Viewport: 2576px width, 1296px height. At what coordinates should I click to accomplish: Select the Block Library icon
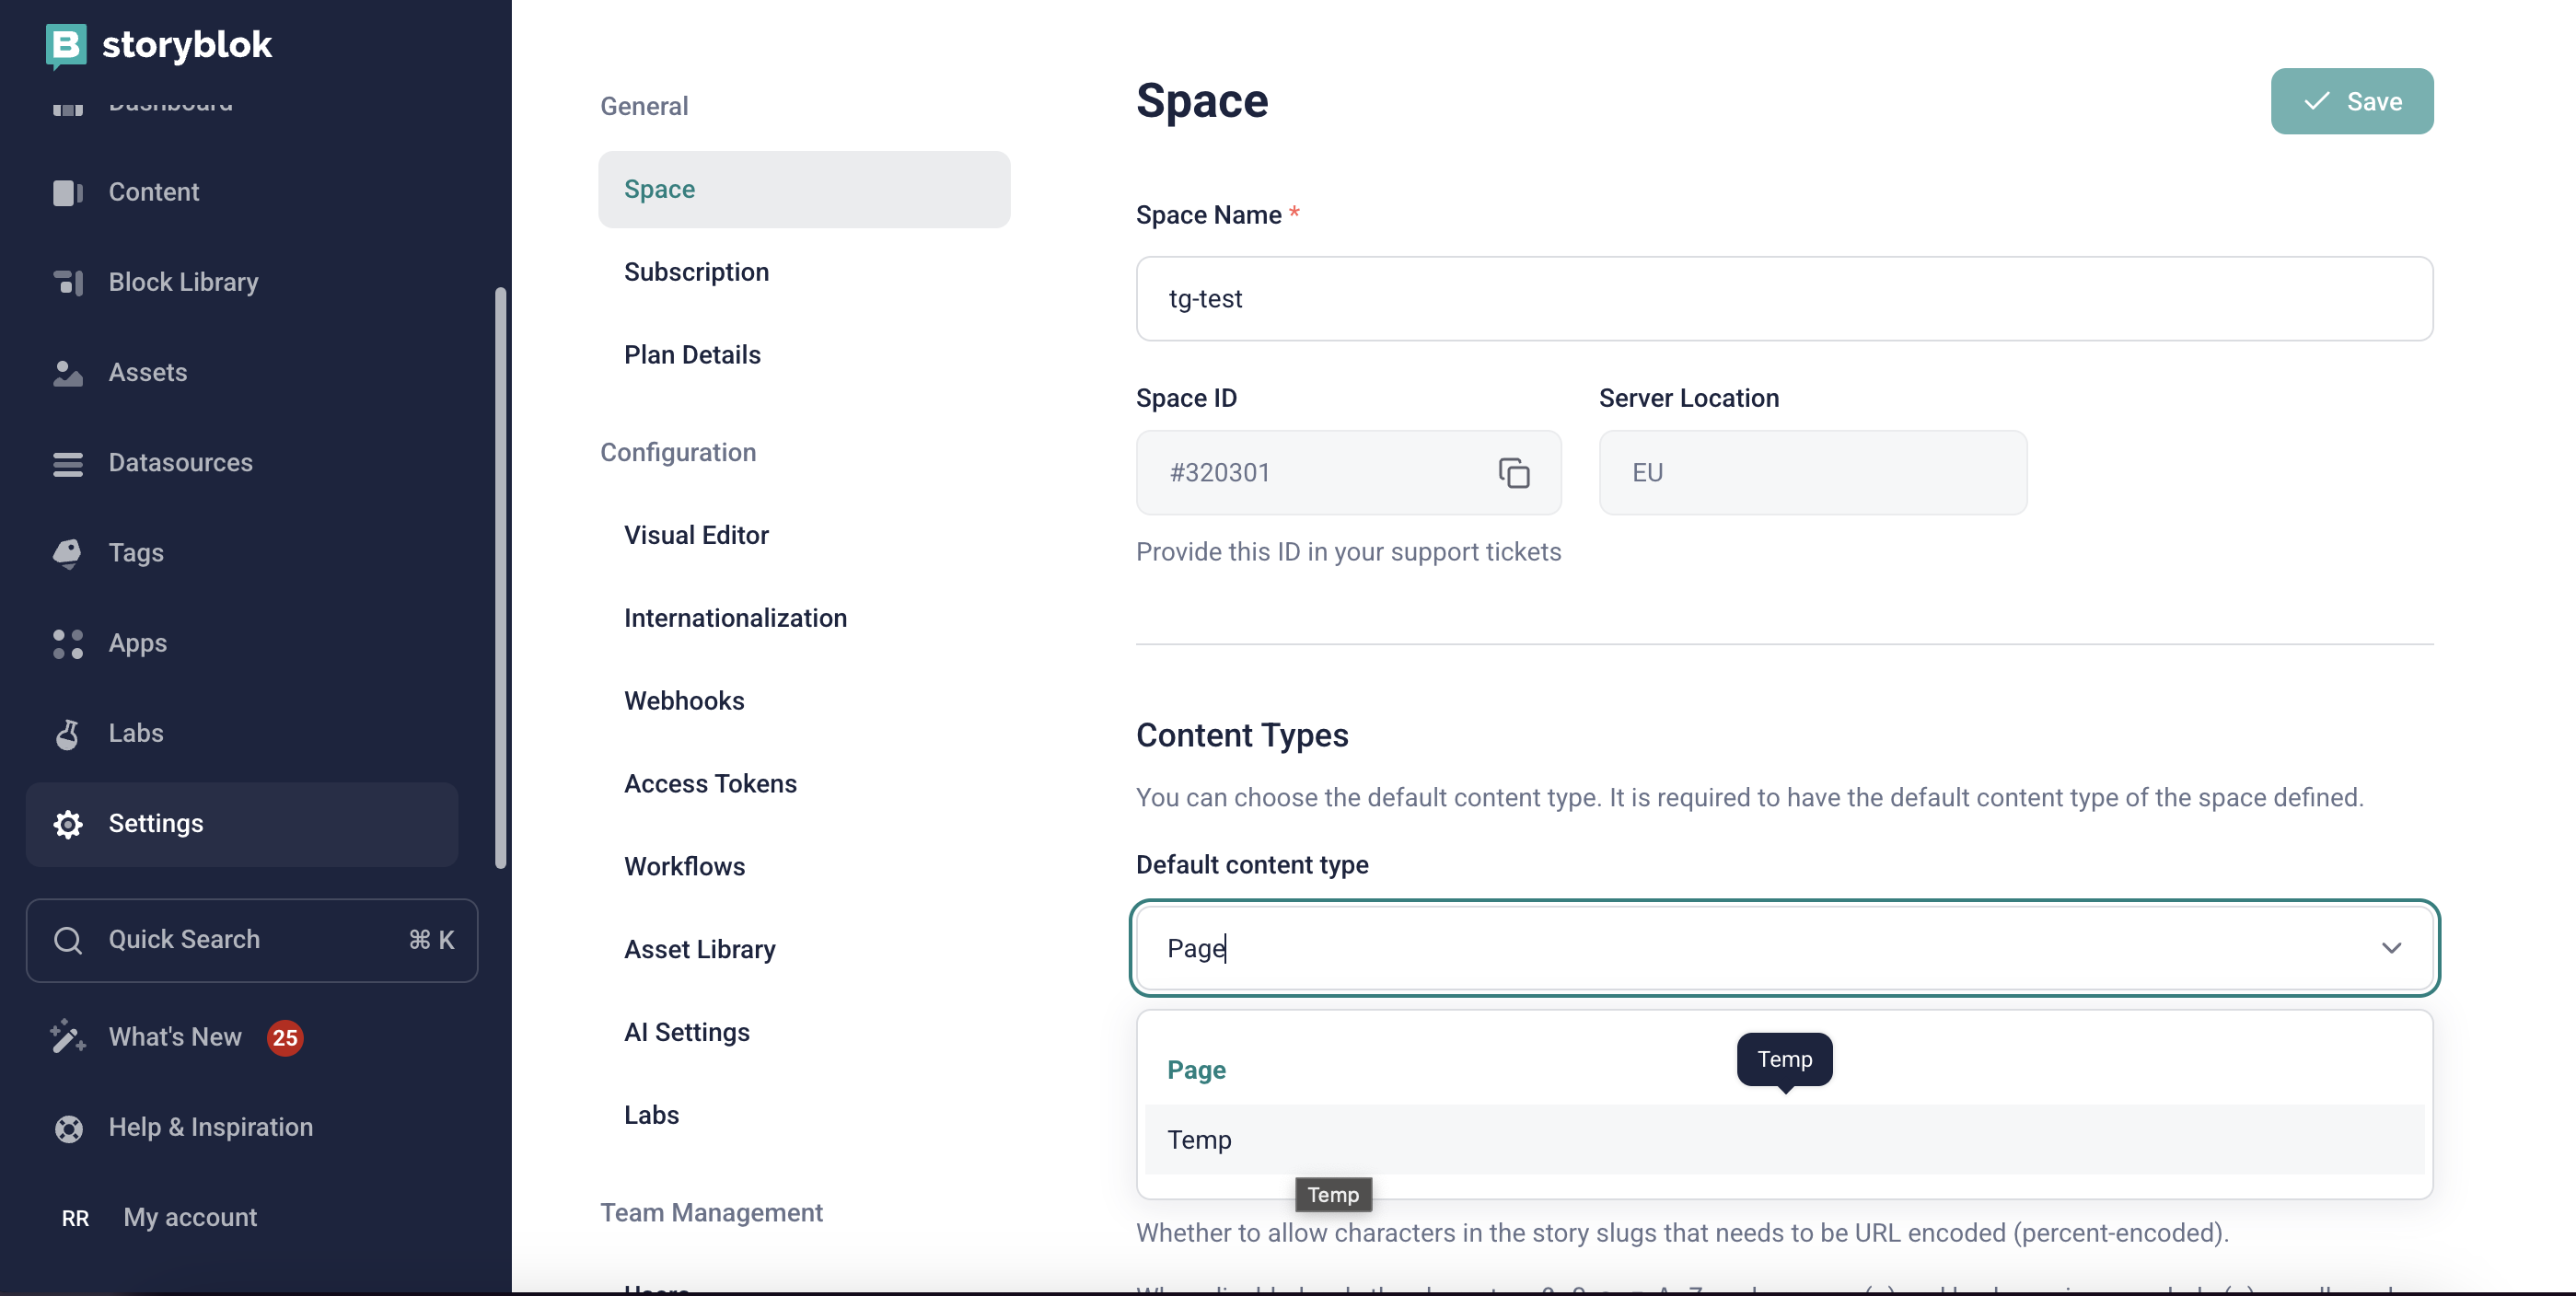67,282
